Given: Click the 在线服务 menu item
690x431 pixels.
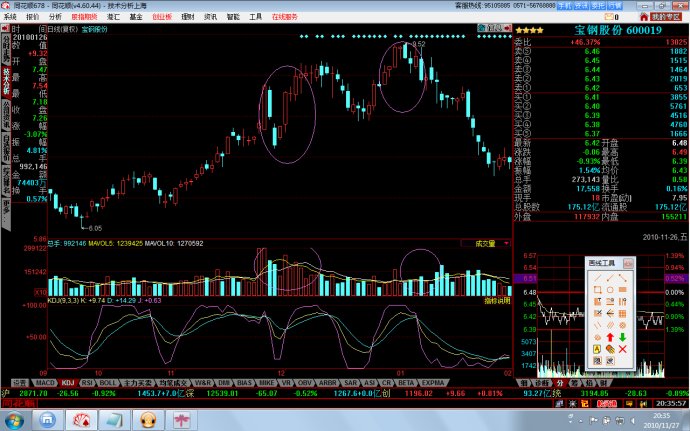Looking at the screenshot, I should 286,17.
